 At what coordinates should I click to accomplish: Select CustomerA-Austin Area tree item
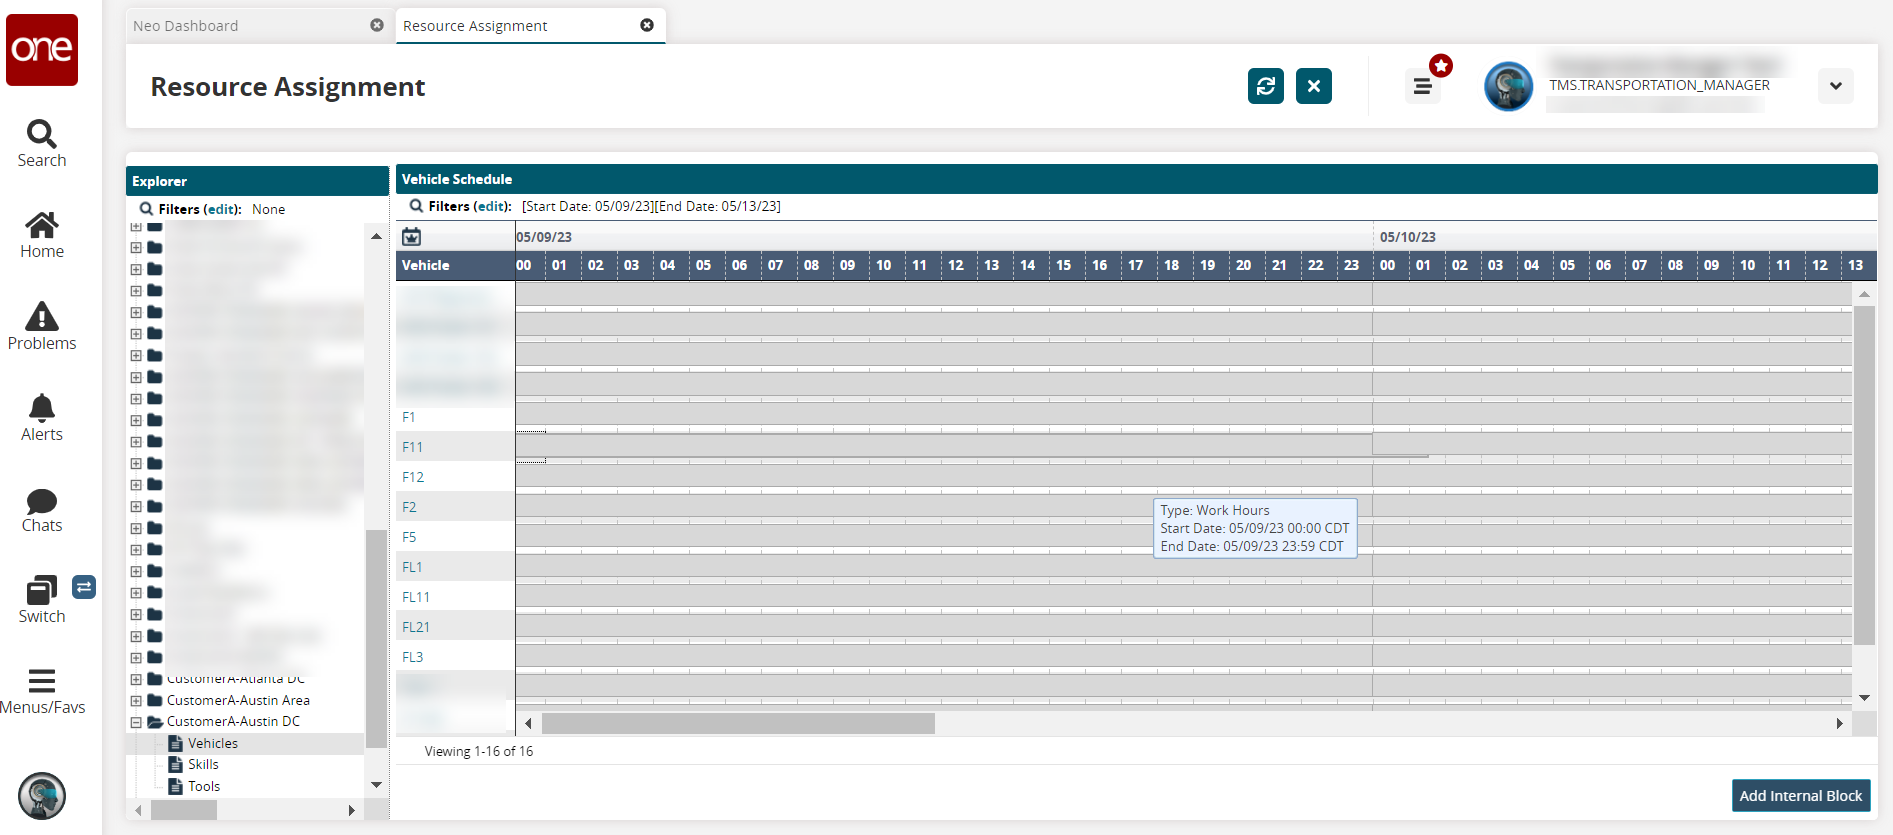238,701
